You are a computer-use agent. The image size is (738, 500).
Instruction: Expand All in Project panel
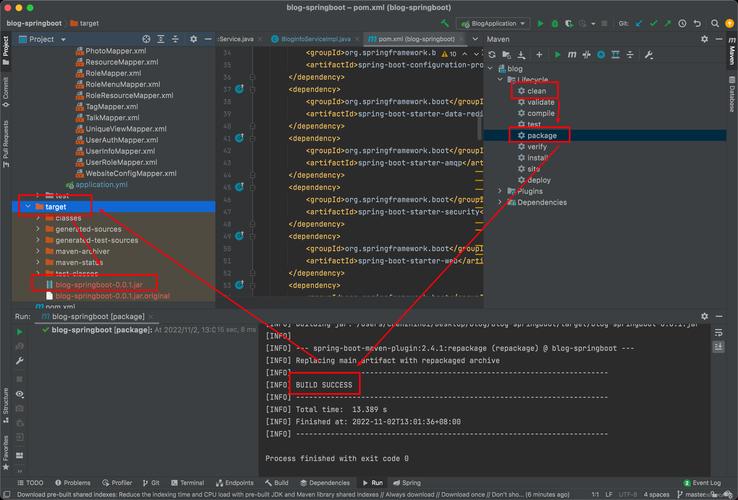pos(160,39)
